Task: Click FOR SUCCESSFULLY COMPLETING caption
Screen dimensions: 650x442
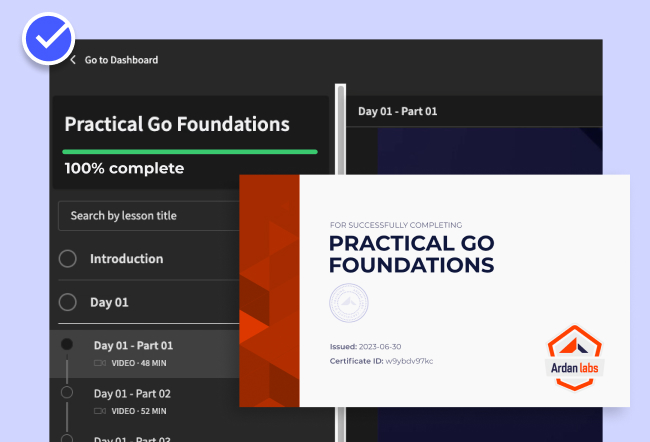Action: pyautogui.click(x=396, y=225)
